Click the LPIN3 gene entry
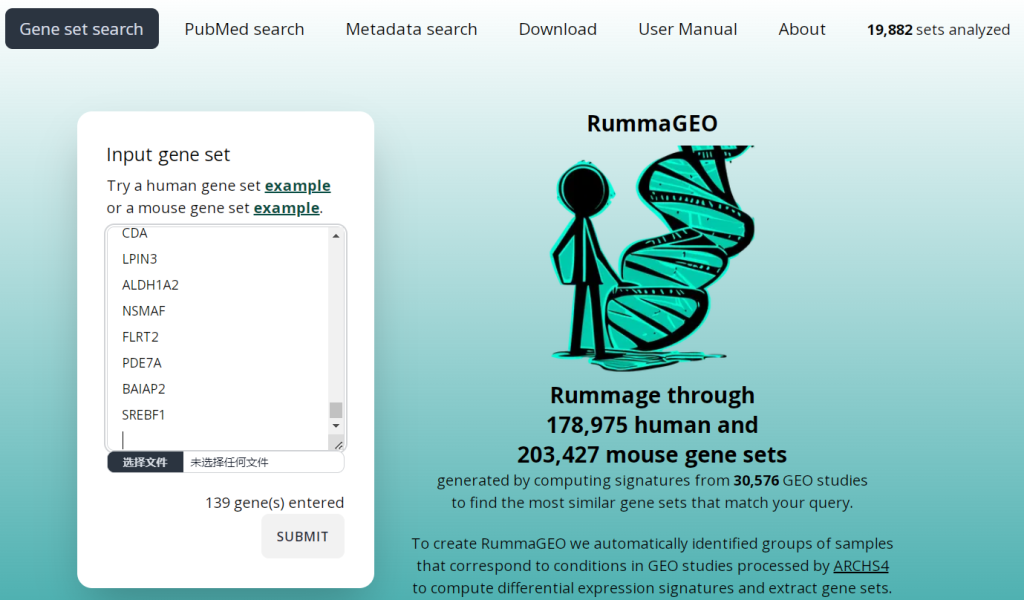Viewport: 1024px width, 600px height. pyautogui.click(x=140, y=259)
